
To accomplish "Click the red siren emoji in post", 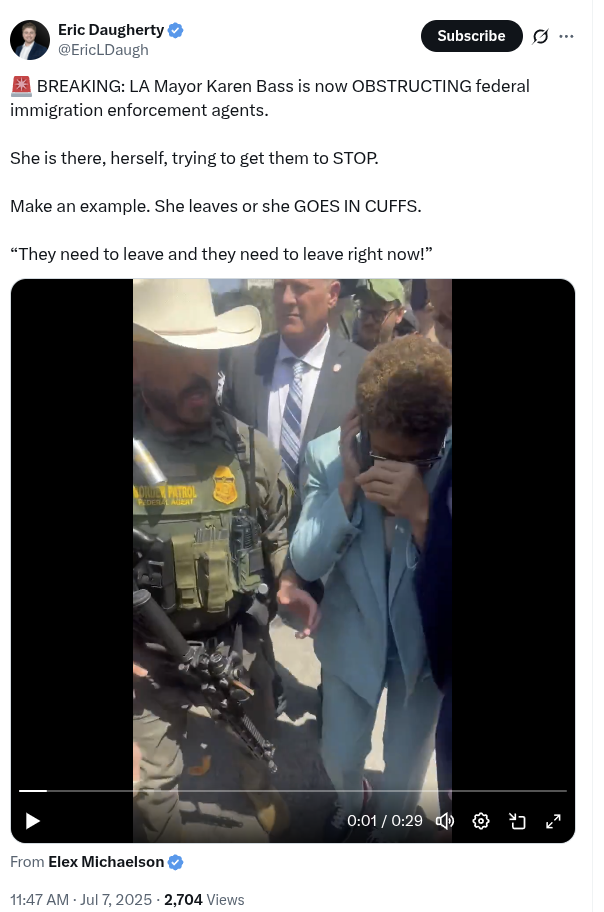I will point(22,86).
